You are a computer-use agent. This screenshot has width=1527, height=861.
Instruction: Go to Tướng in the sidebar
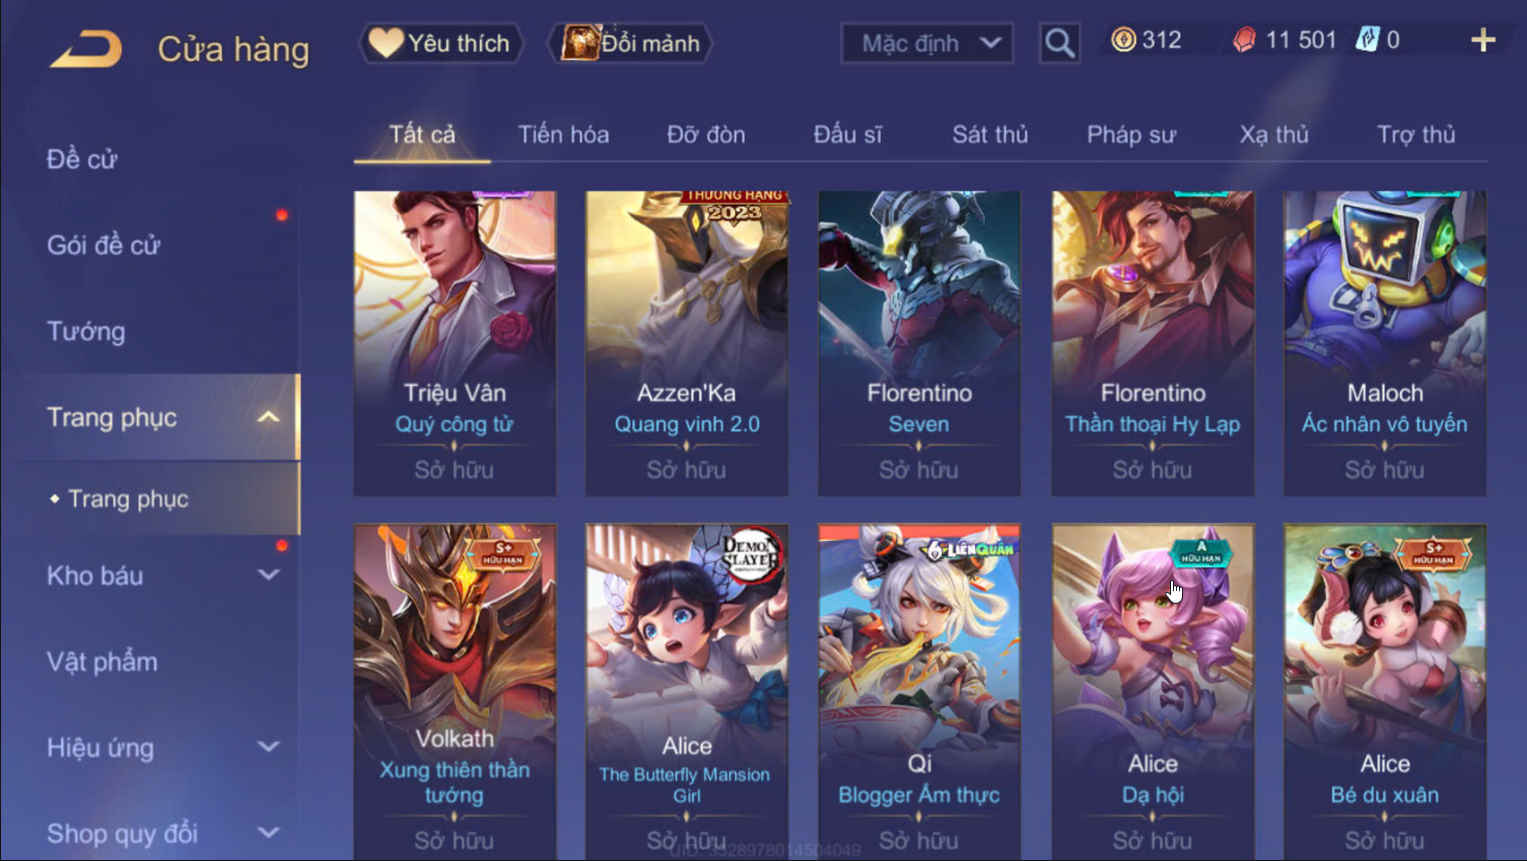(86, 331)
